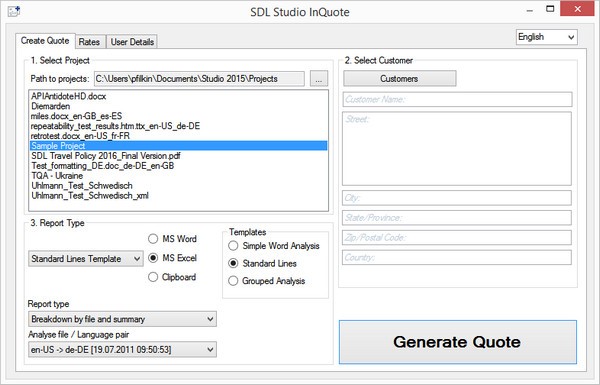Open the Customers button

(399, 79)
